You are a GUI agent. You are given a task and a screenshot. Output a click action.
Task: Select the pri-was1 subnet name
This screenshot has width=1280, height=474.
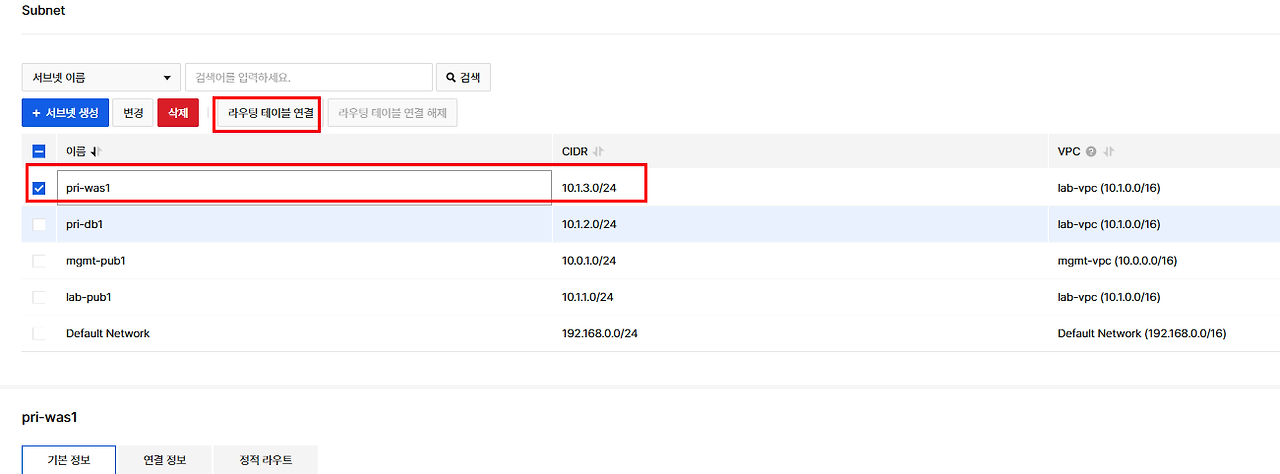tap(86, 188)
